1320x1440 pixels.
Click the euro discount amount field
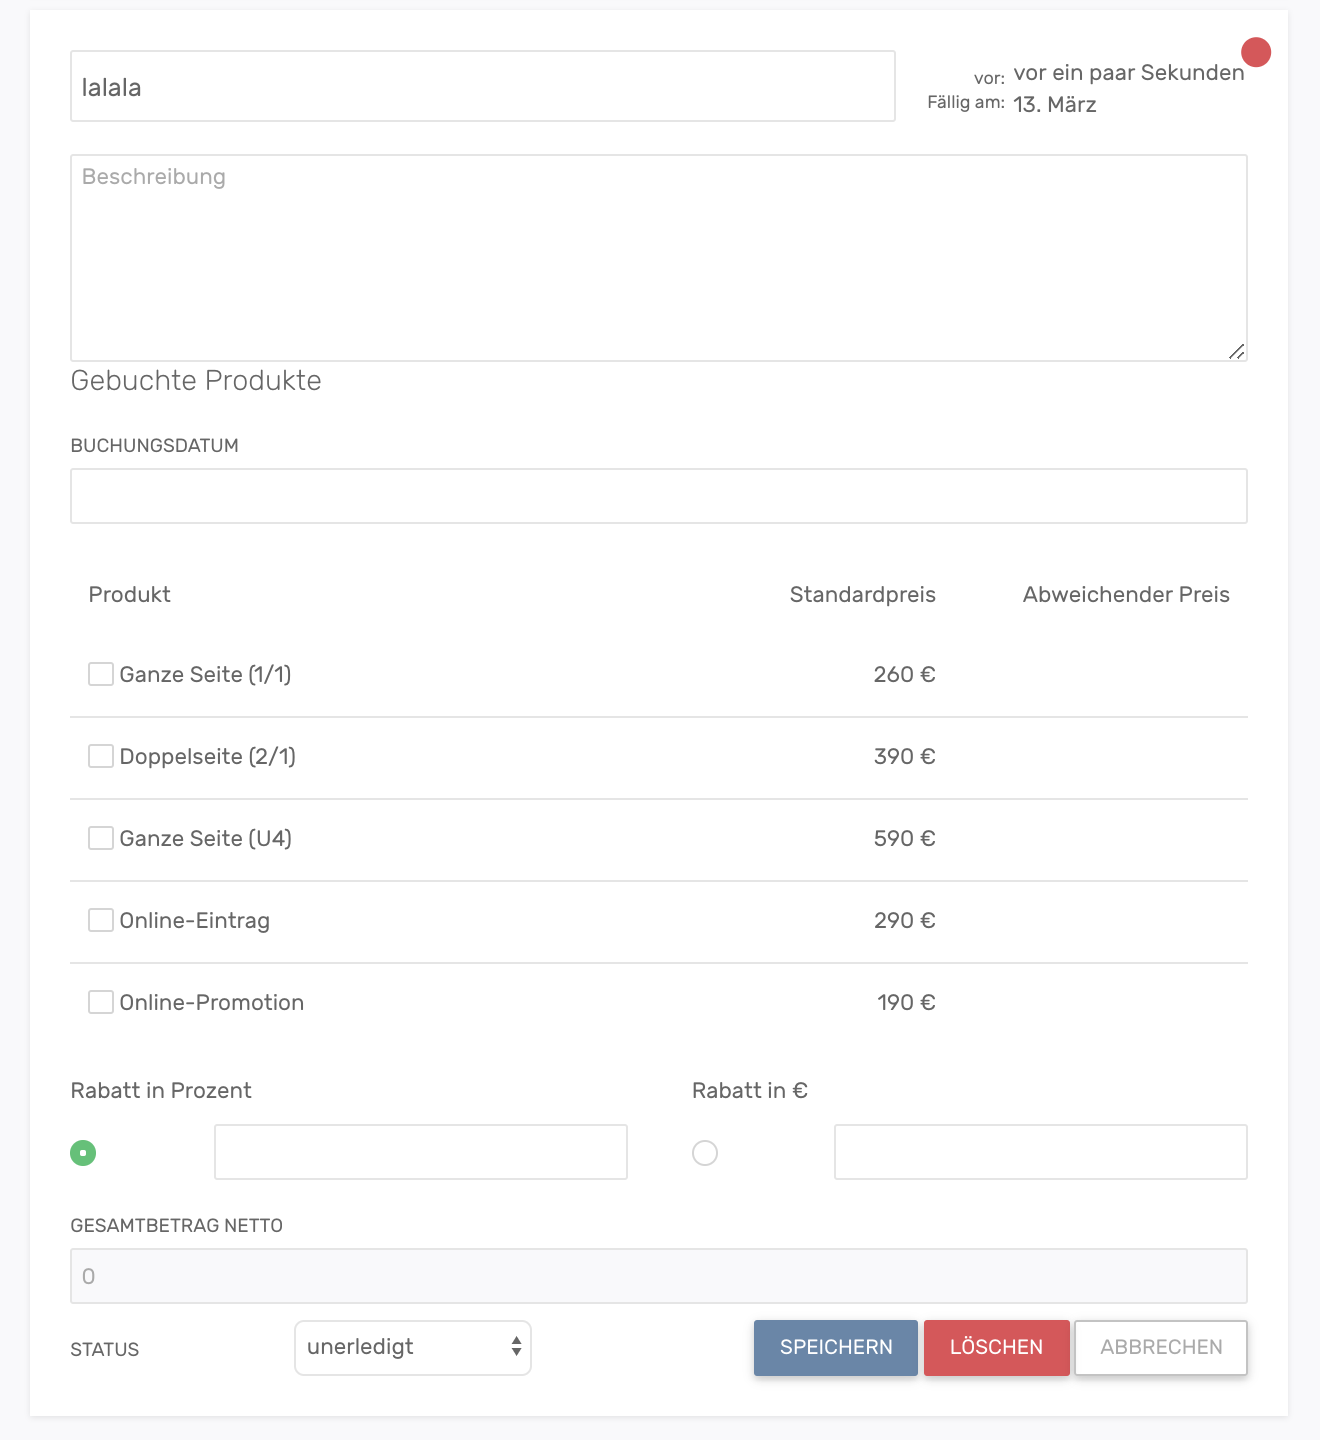pos(1040,1152)
